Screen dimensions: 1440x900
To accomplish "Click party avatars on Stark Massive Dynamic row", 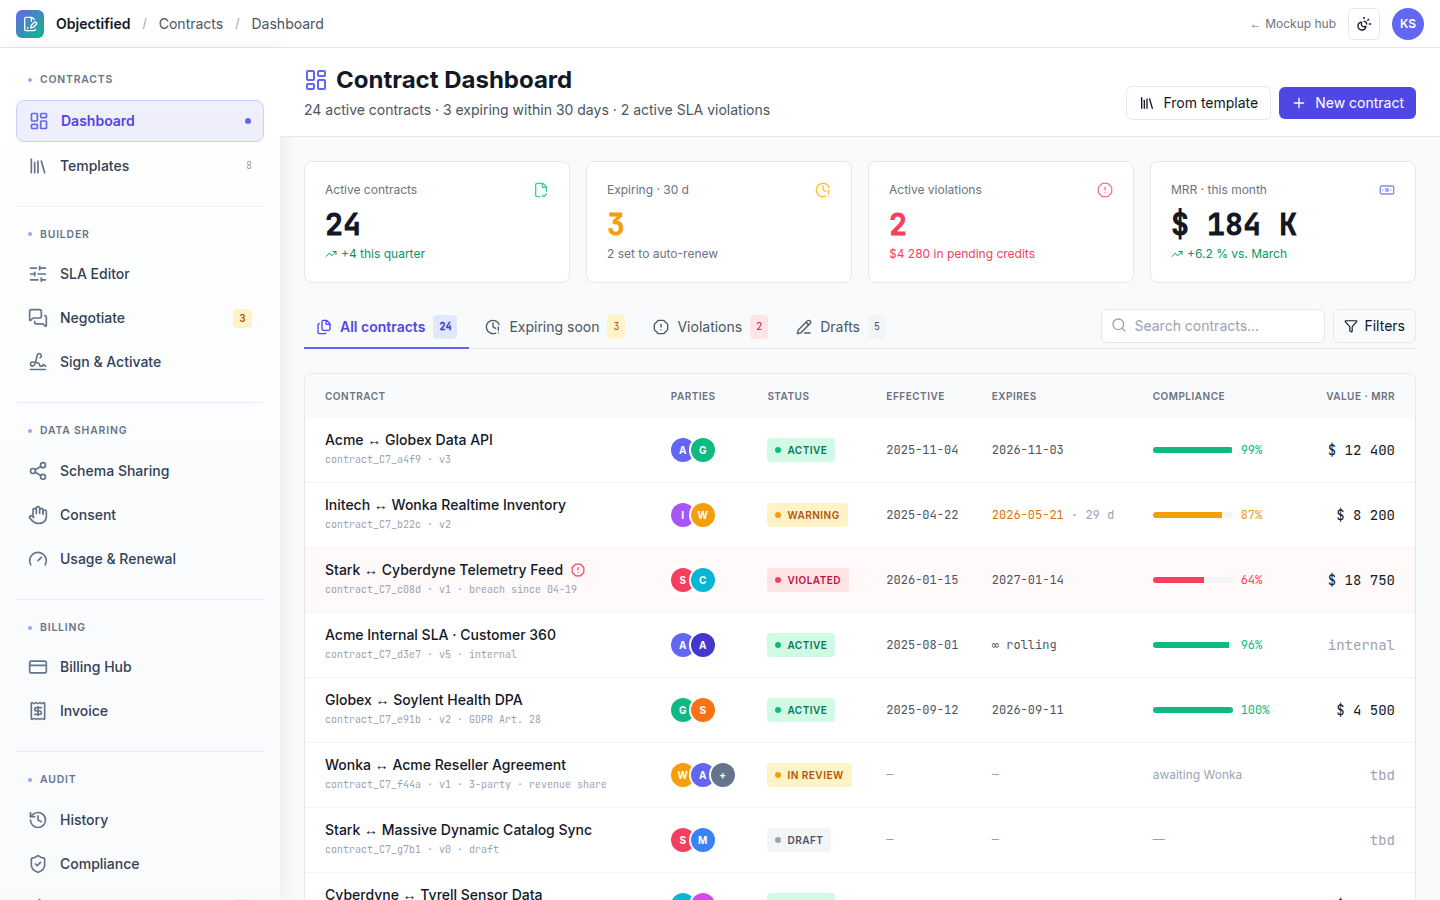I will point(693,840).
